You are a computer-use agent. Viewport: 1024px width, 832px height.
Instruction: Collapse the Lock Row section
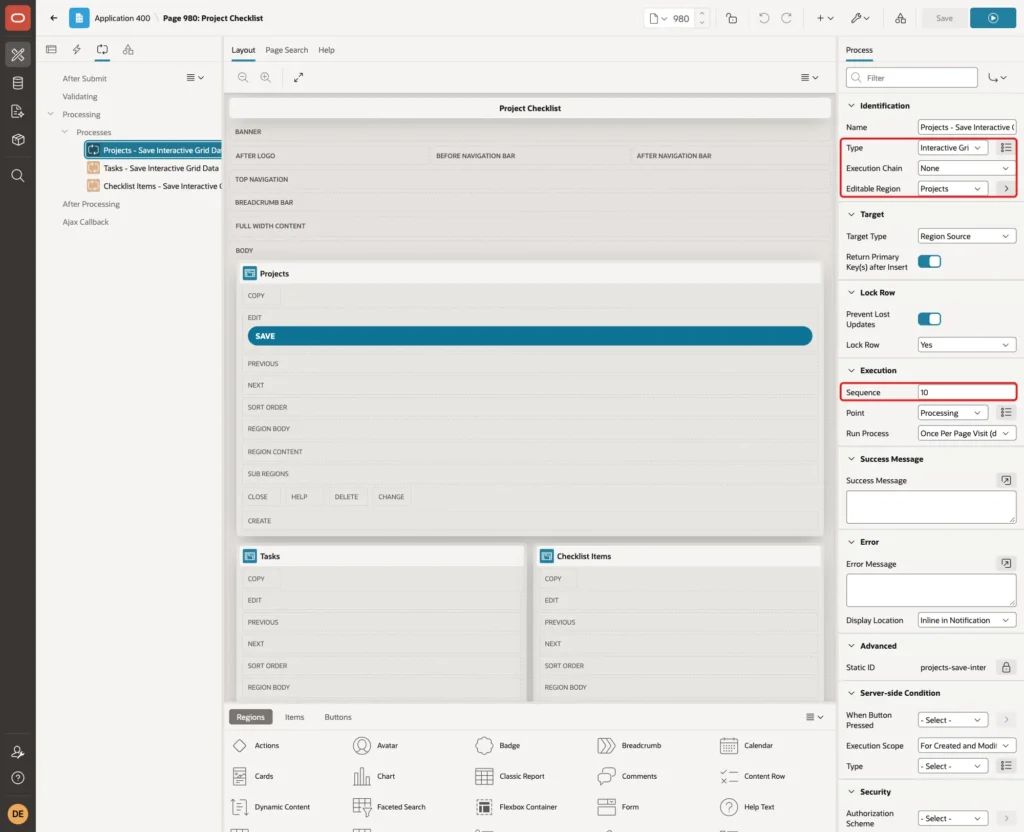click(x=851, y=293)
